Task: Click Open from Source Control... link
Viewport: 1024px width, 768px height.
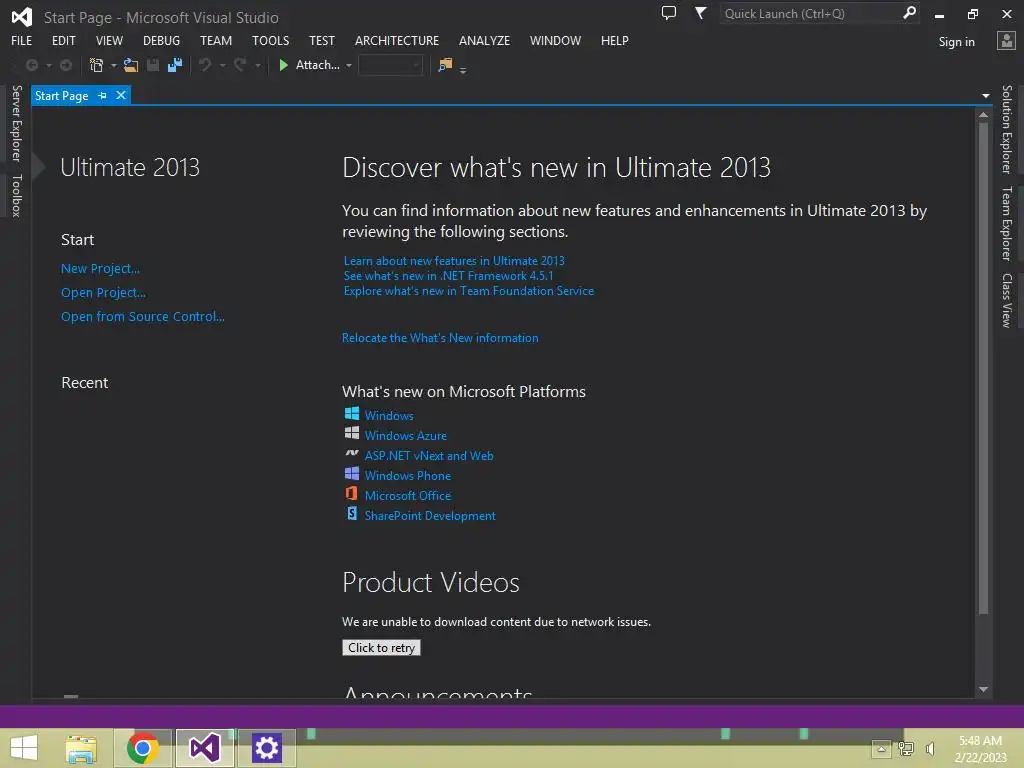Action: [142, 317]
